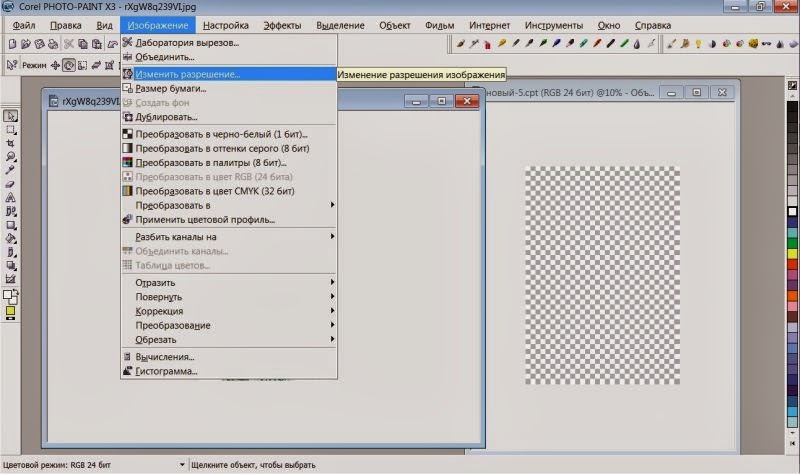Choose Лаборатория вырезов menu item
This screenshot has height=474, width=800.
click(x=229, y=43)
